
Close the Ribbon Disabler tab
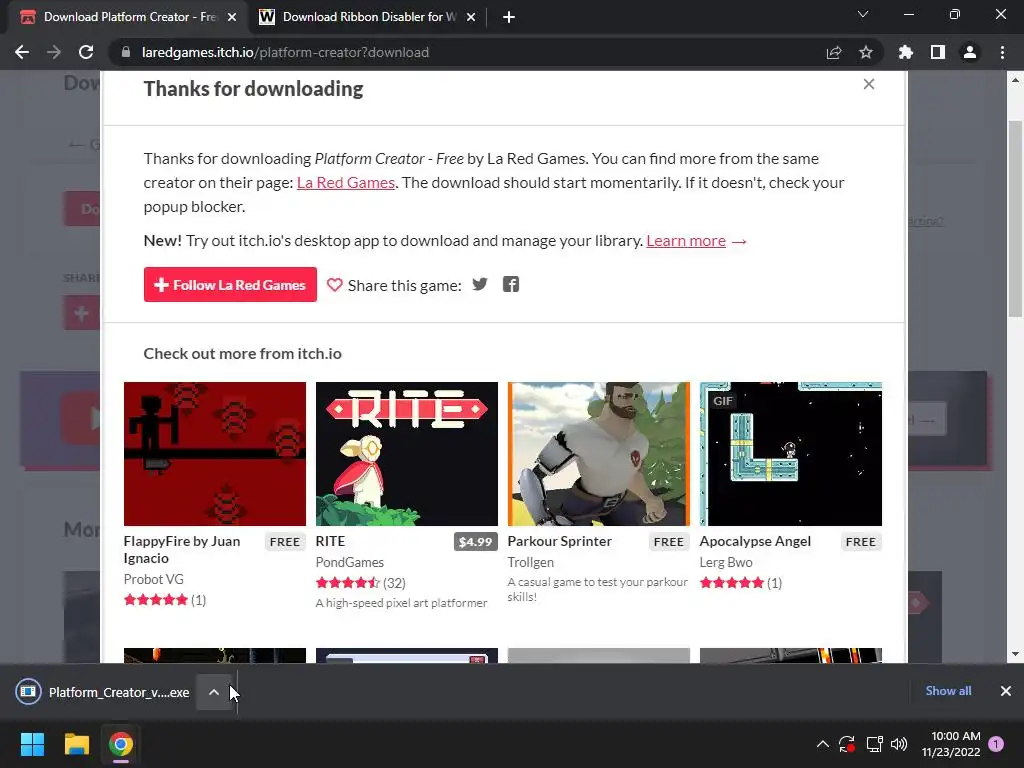pyautogui.click(x=471, y=17)
